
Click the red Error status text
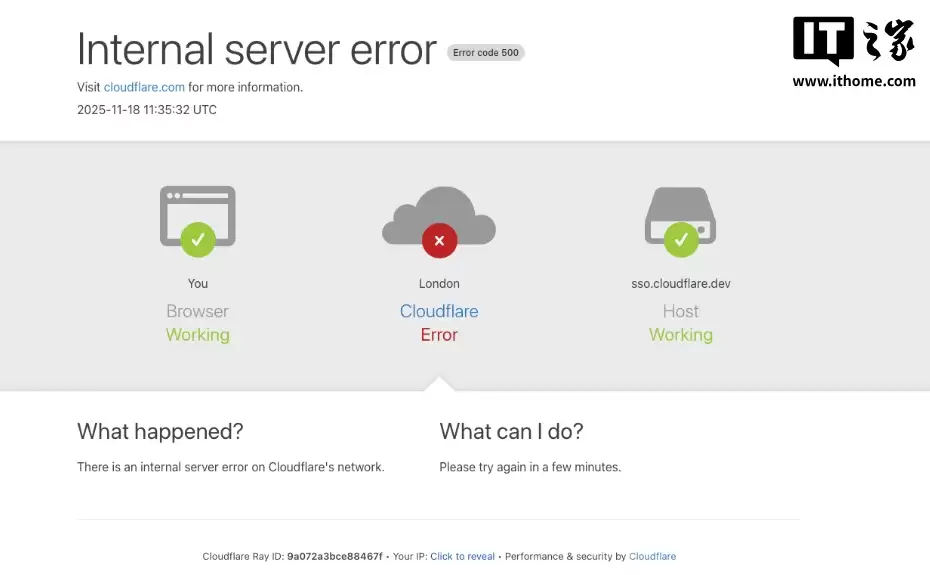point(439,335)
